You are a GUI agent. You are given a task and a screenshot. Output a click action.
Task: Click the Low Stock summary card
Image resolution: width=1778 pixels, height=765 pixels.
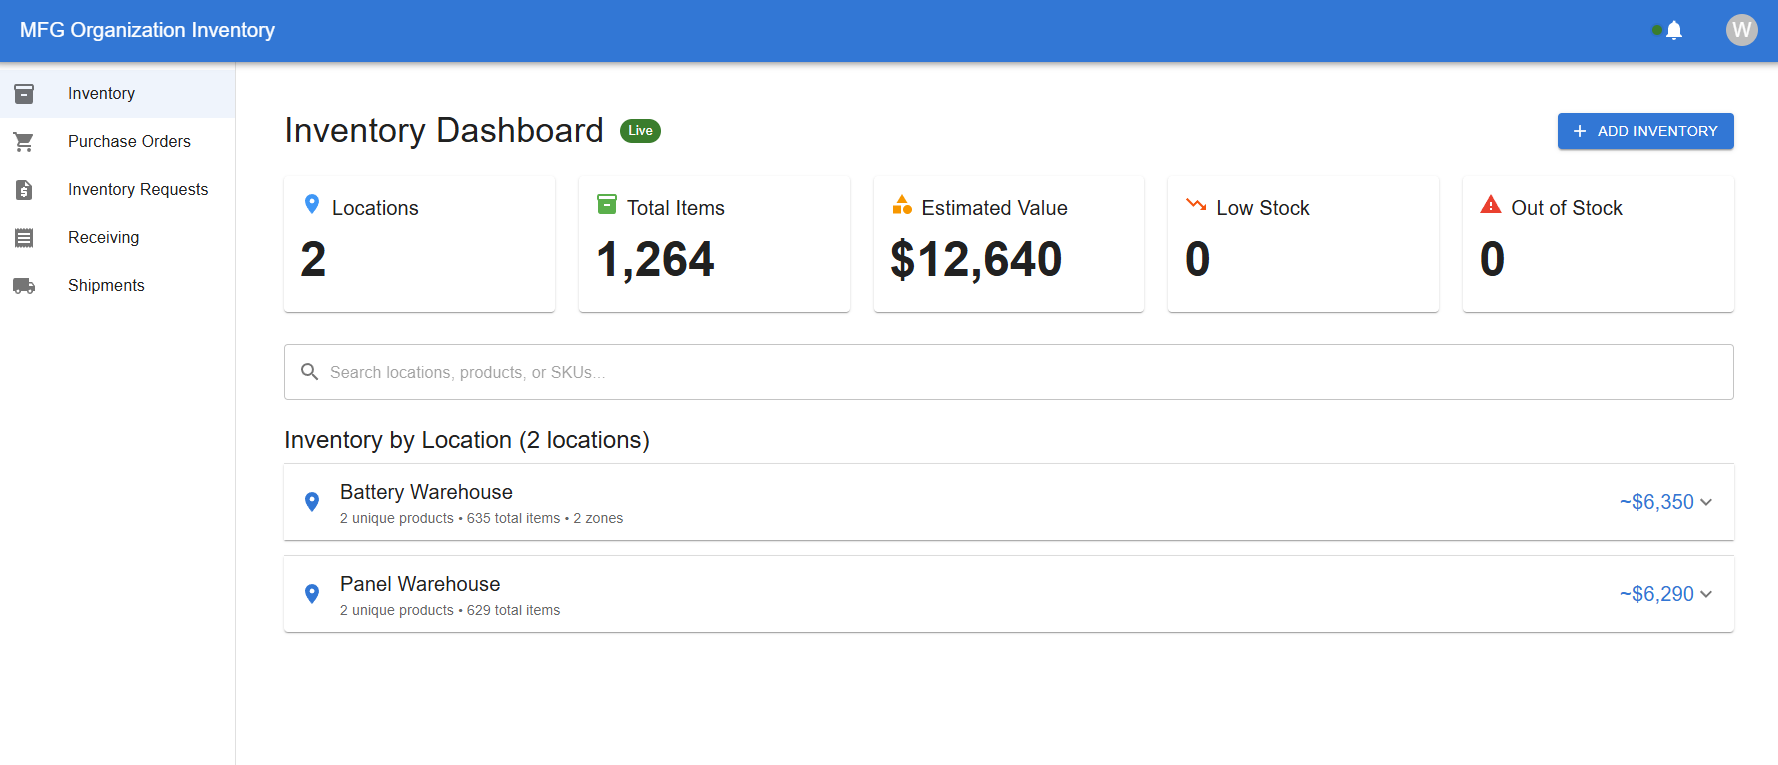pyautogui.click(x=1302, y=244)
